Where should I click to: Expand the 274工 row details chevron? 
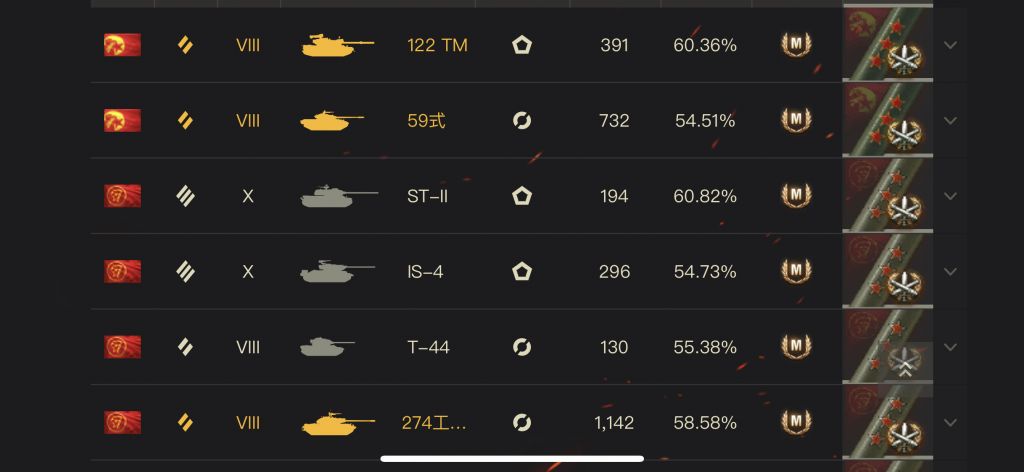950,423
